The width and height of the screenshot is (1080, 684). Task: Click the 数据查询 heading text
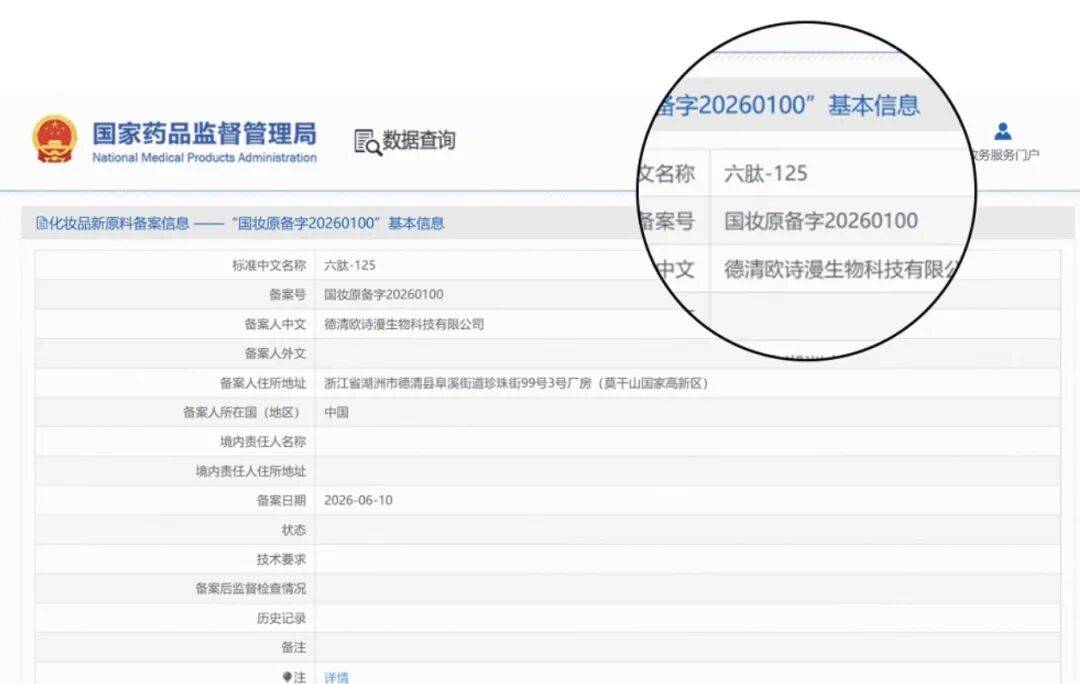click(419, 141)
